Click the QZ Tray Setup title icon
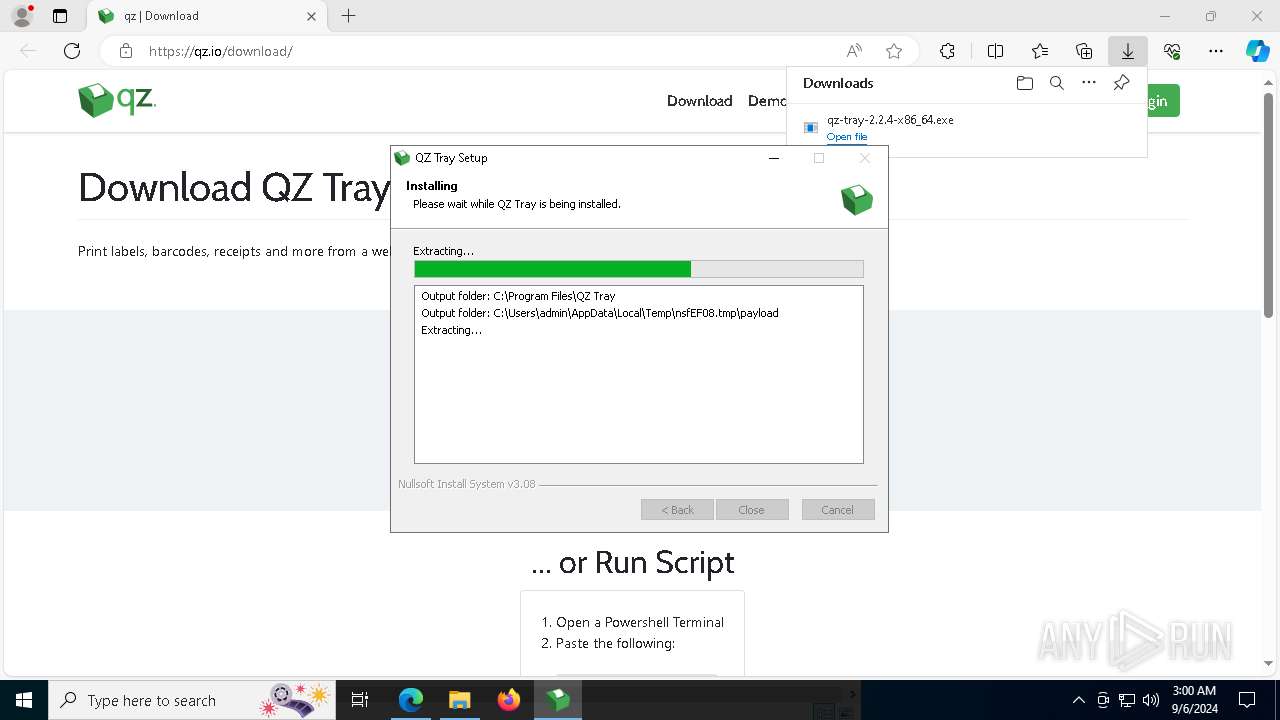The width and height of the screenshot is (1280, 720). [x=402, y=158]
